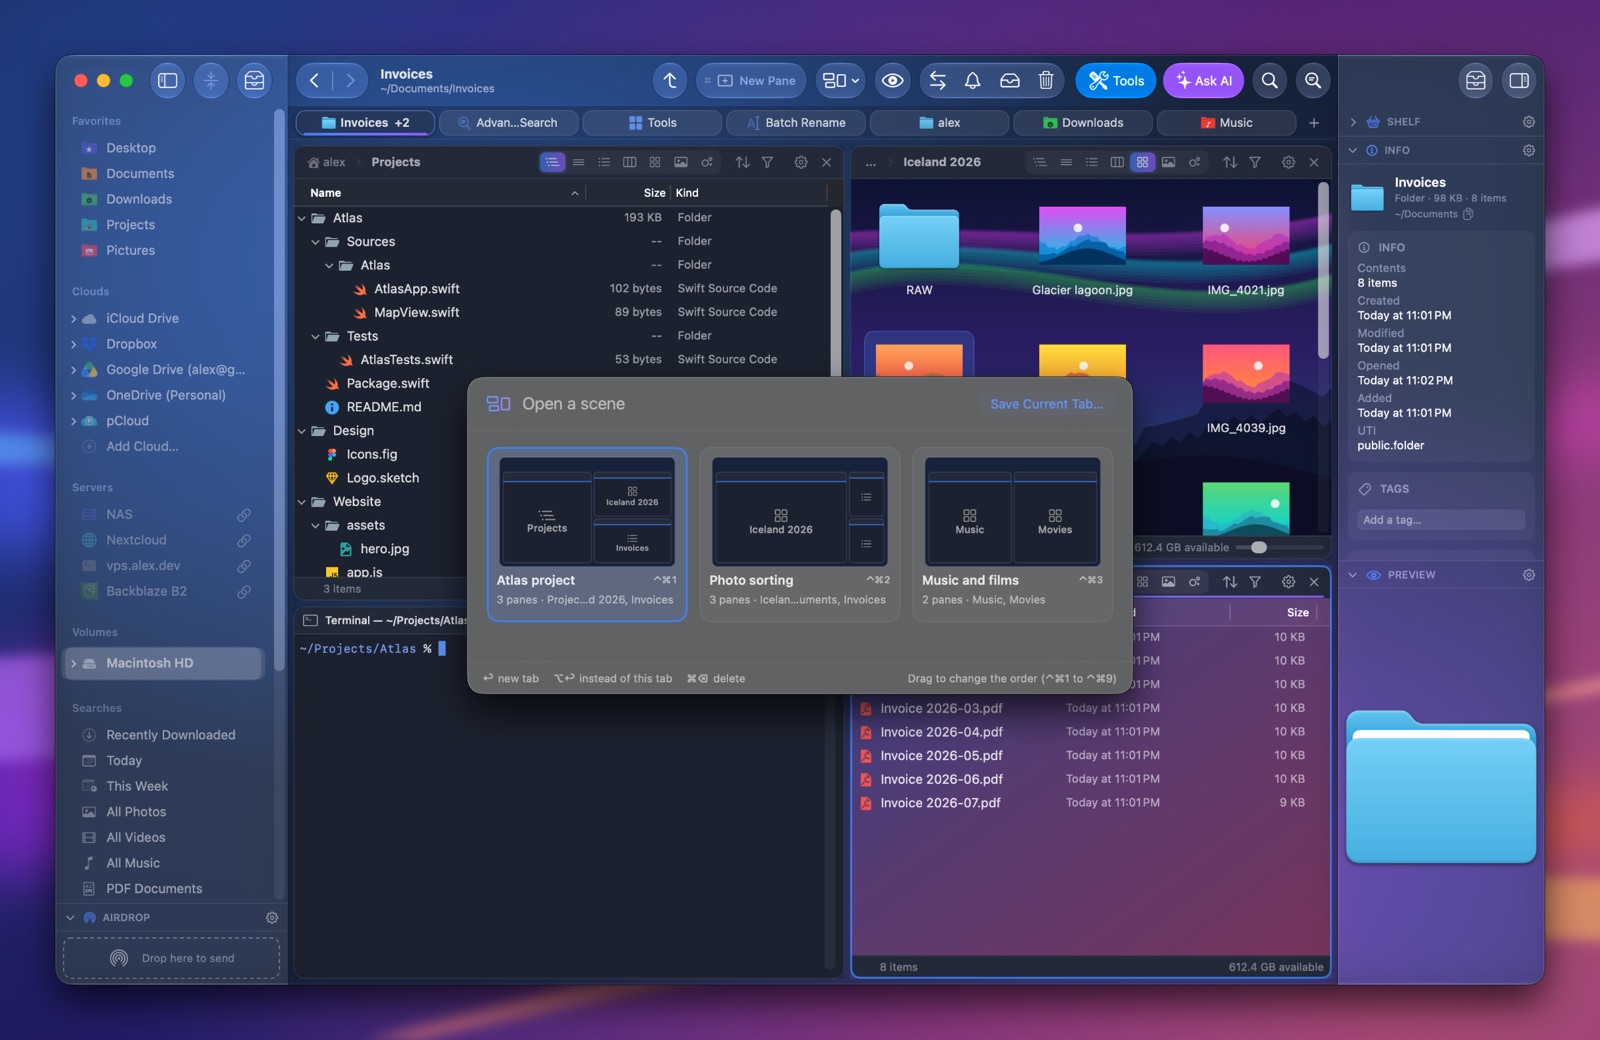
Task: Switch to the Batch Rename tab
Action: pyautogui.click(x=795, y=123)
